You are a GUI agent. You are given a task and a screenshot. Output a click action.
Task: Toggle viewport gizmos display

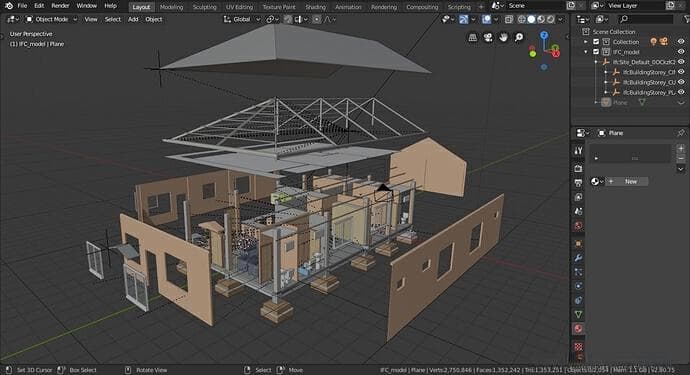tap(463, 19)
